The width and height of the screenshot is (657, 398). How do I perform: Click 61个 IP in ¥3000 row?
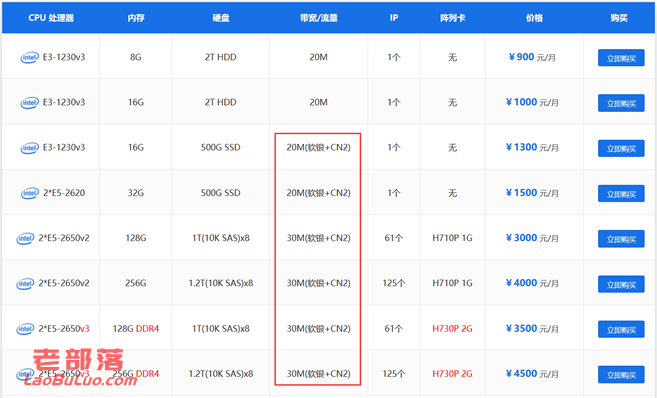click(394, 238)
